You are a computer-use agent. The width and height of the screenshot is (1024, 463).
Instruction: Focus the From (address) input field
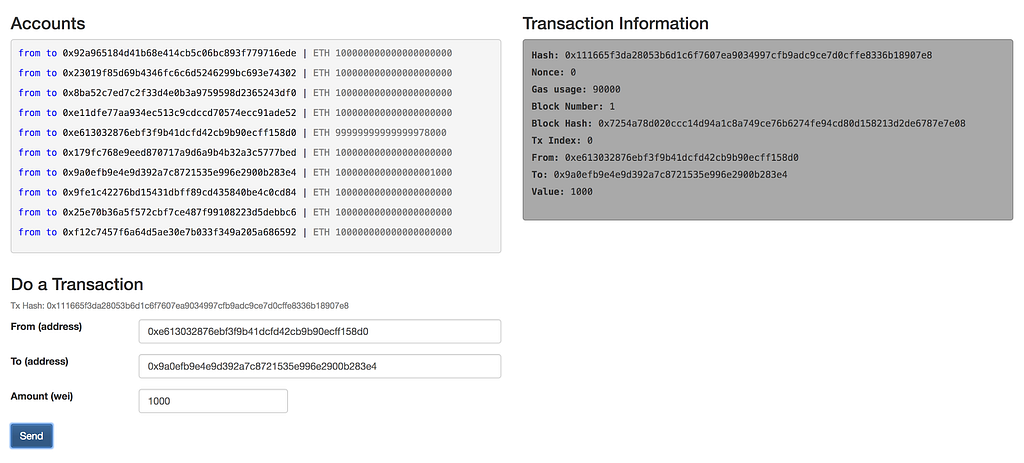319,331
